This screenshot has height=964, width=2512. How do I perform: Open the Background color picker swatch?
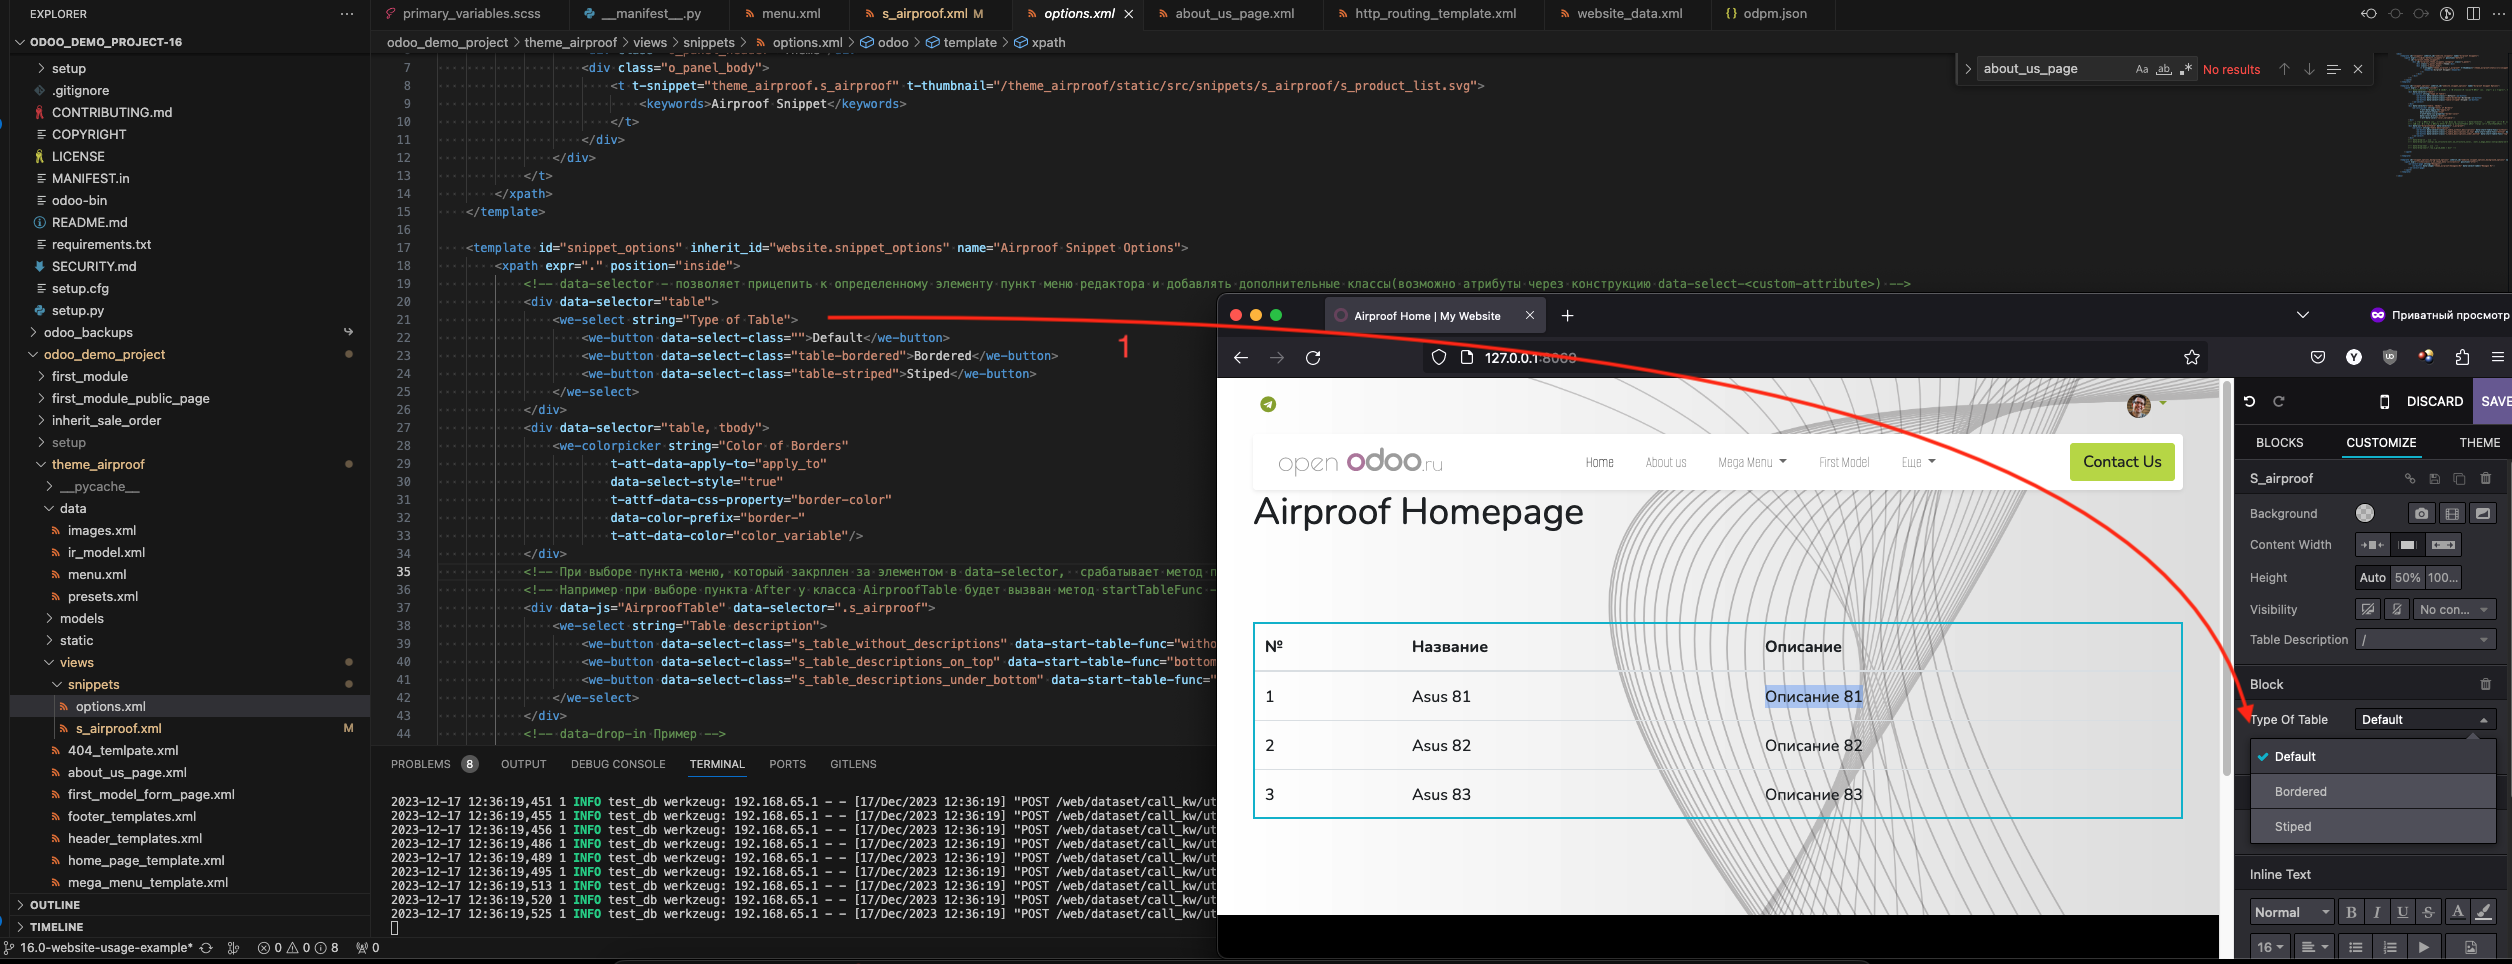click(2364, 513)
